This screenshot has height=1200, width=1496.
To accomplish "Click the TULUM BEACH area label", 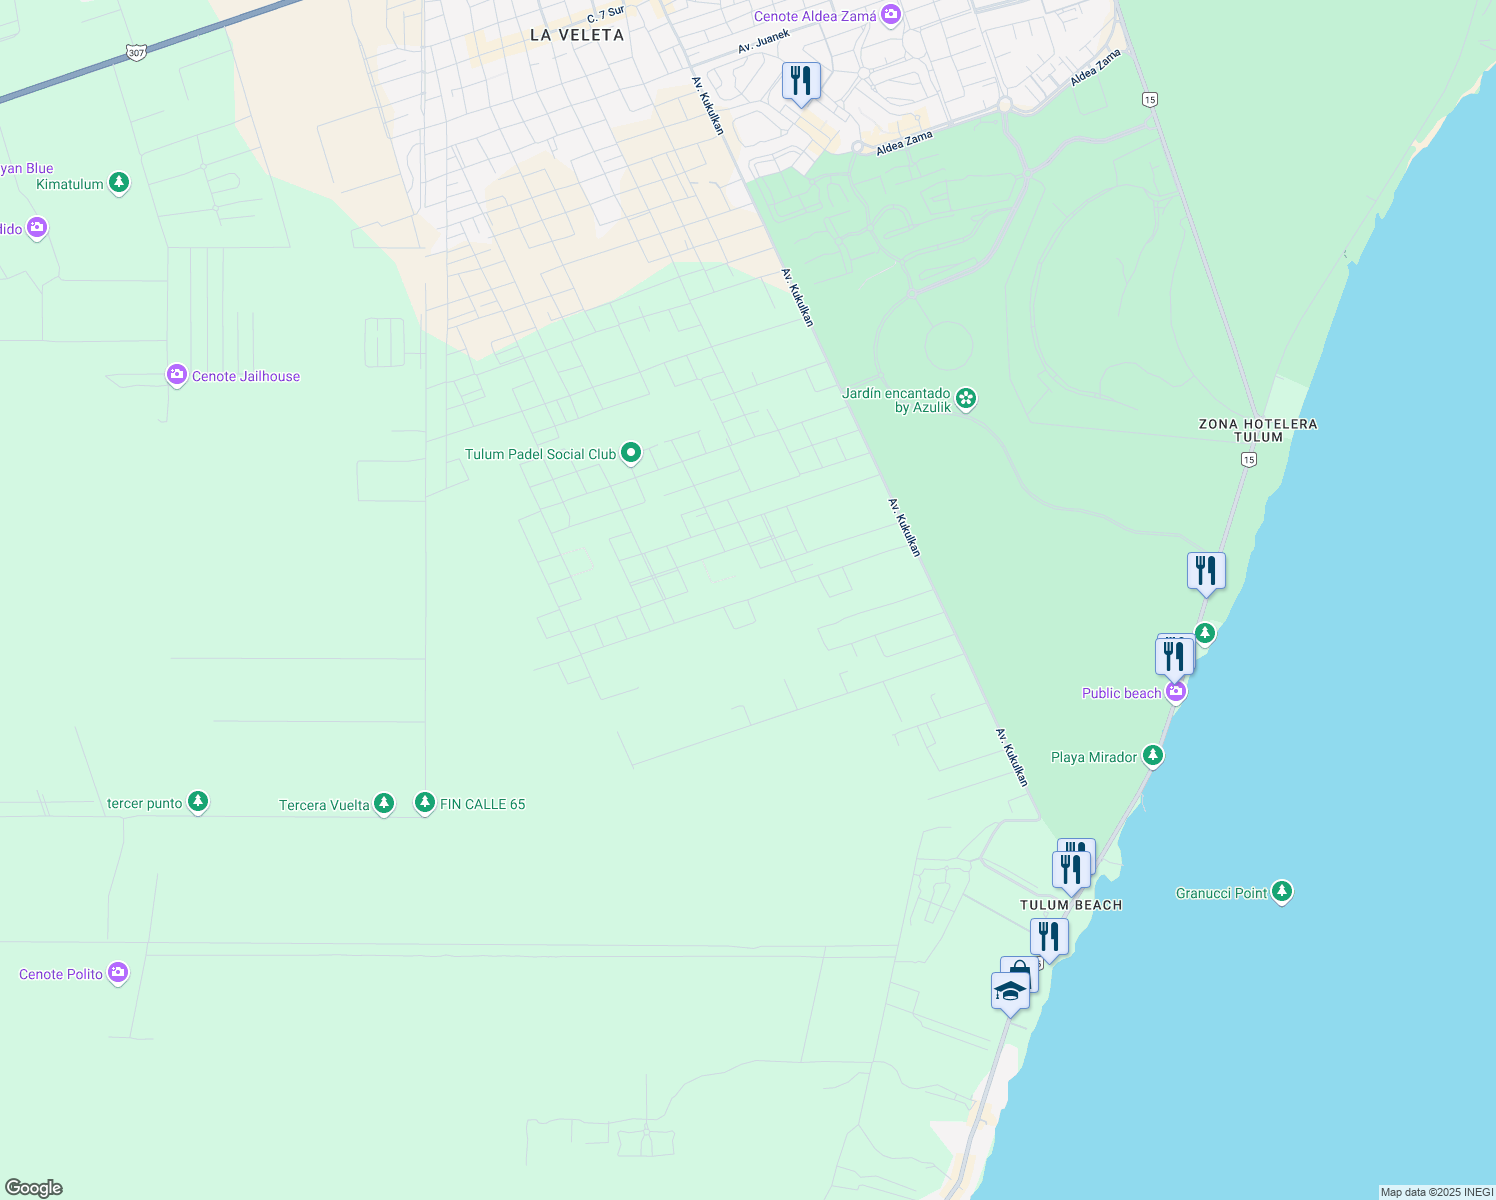I will (x=1071, y=905).
